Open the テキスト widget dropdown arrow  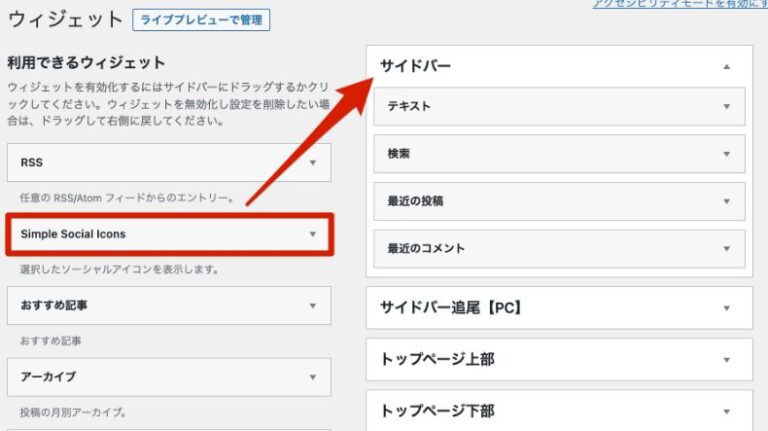727,106
